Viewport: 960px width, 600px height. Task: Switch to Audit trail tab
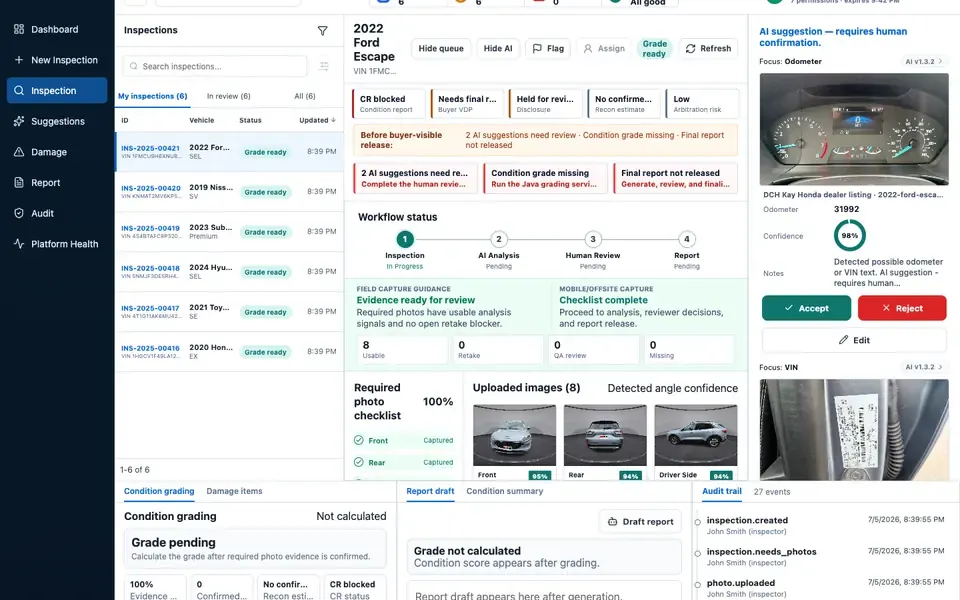click(722, 491)
